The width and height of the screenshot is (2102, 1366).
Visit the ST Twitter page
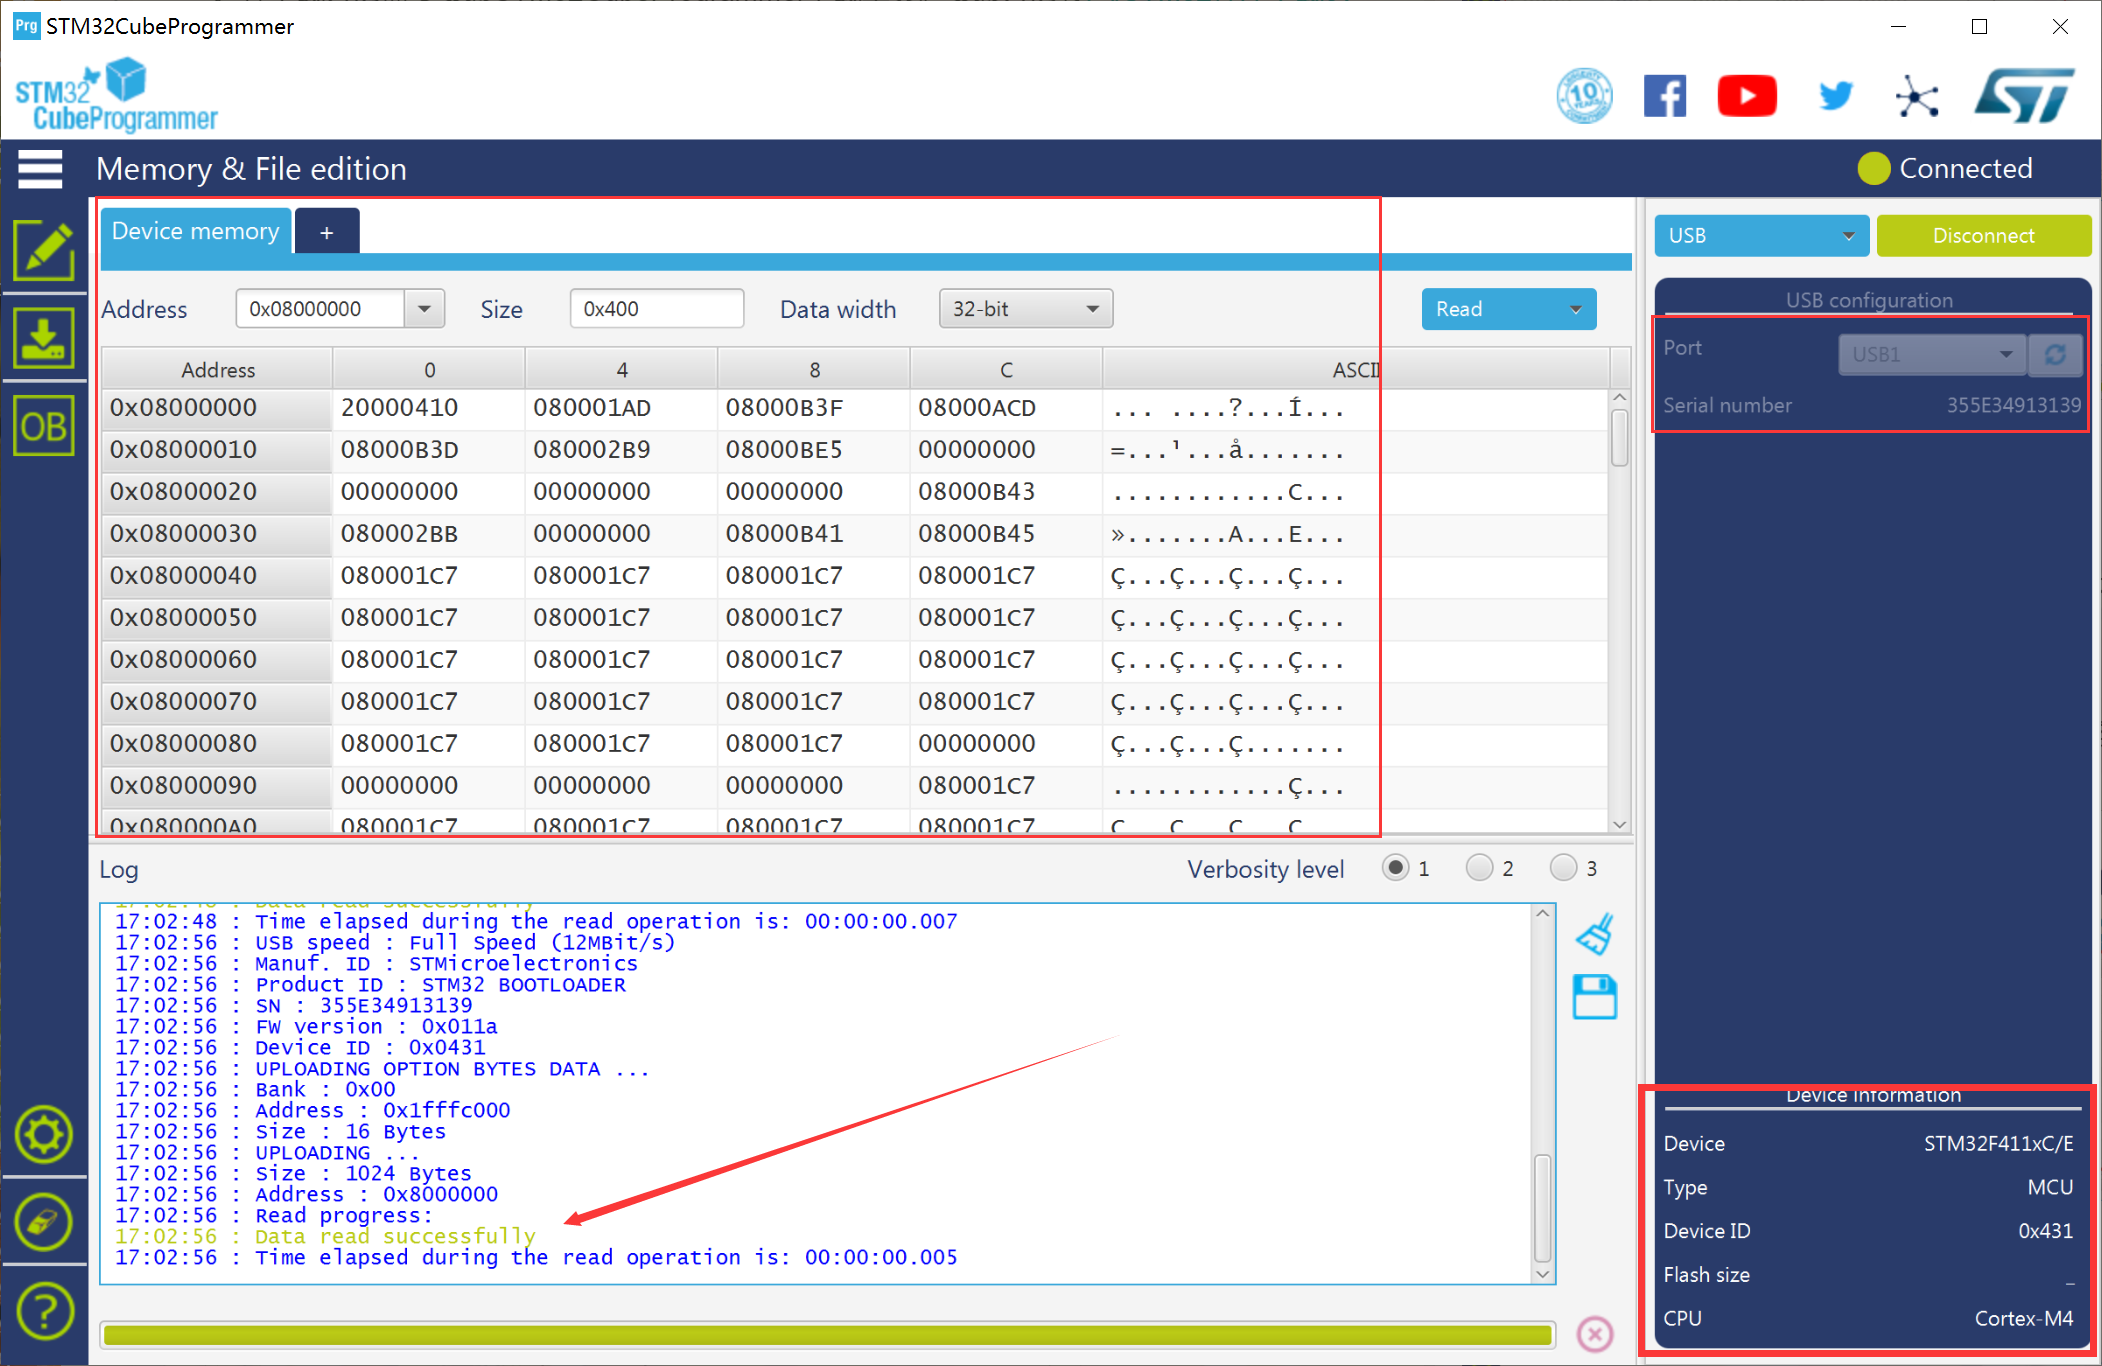tap(1836, 95)
